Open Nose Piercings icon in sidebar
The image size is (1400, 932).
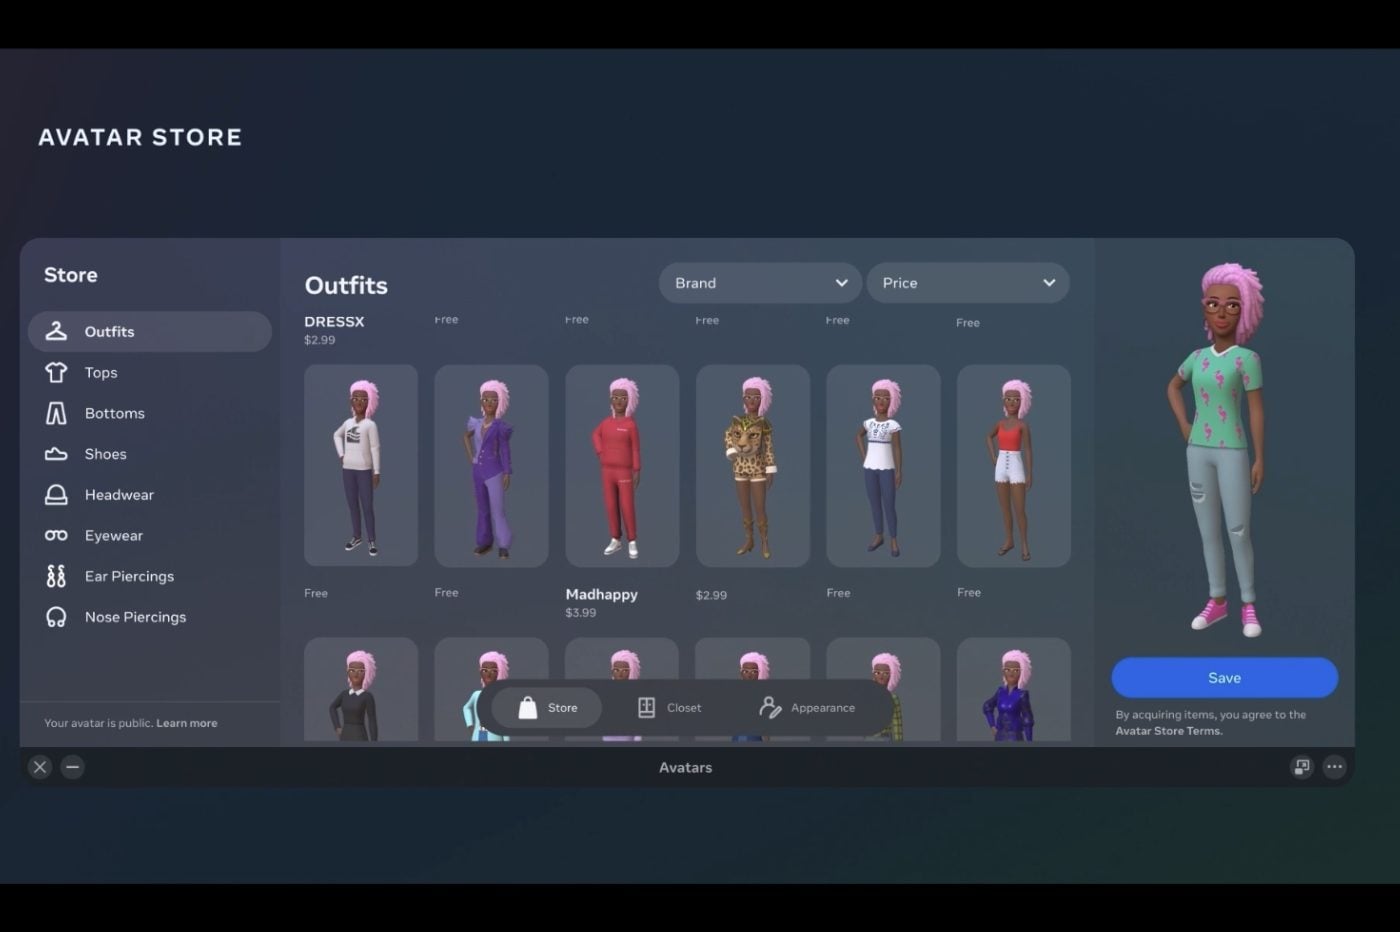(x=56, y=617)
